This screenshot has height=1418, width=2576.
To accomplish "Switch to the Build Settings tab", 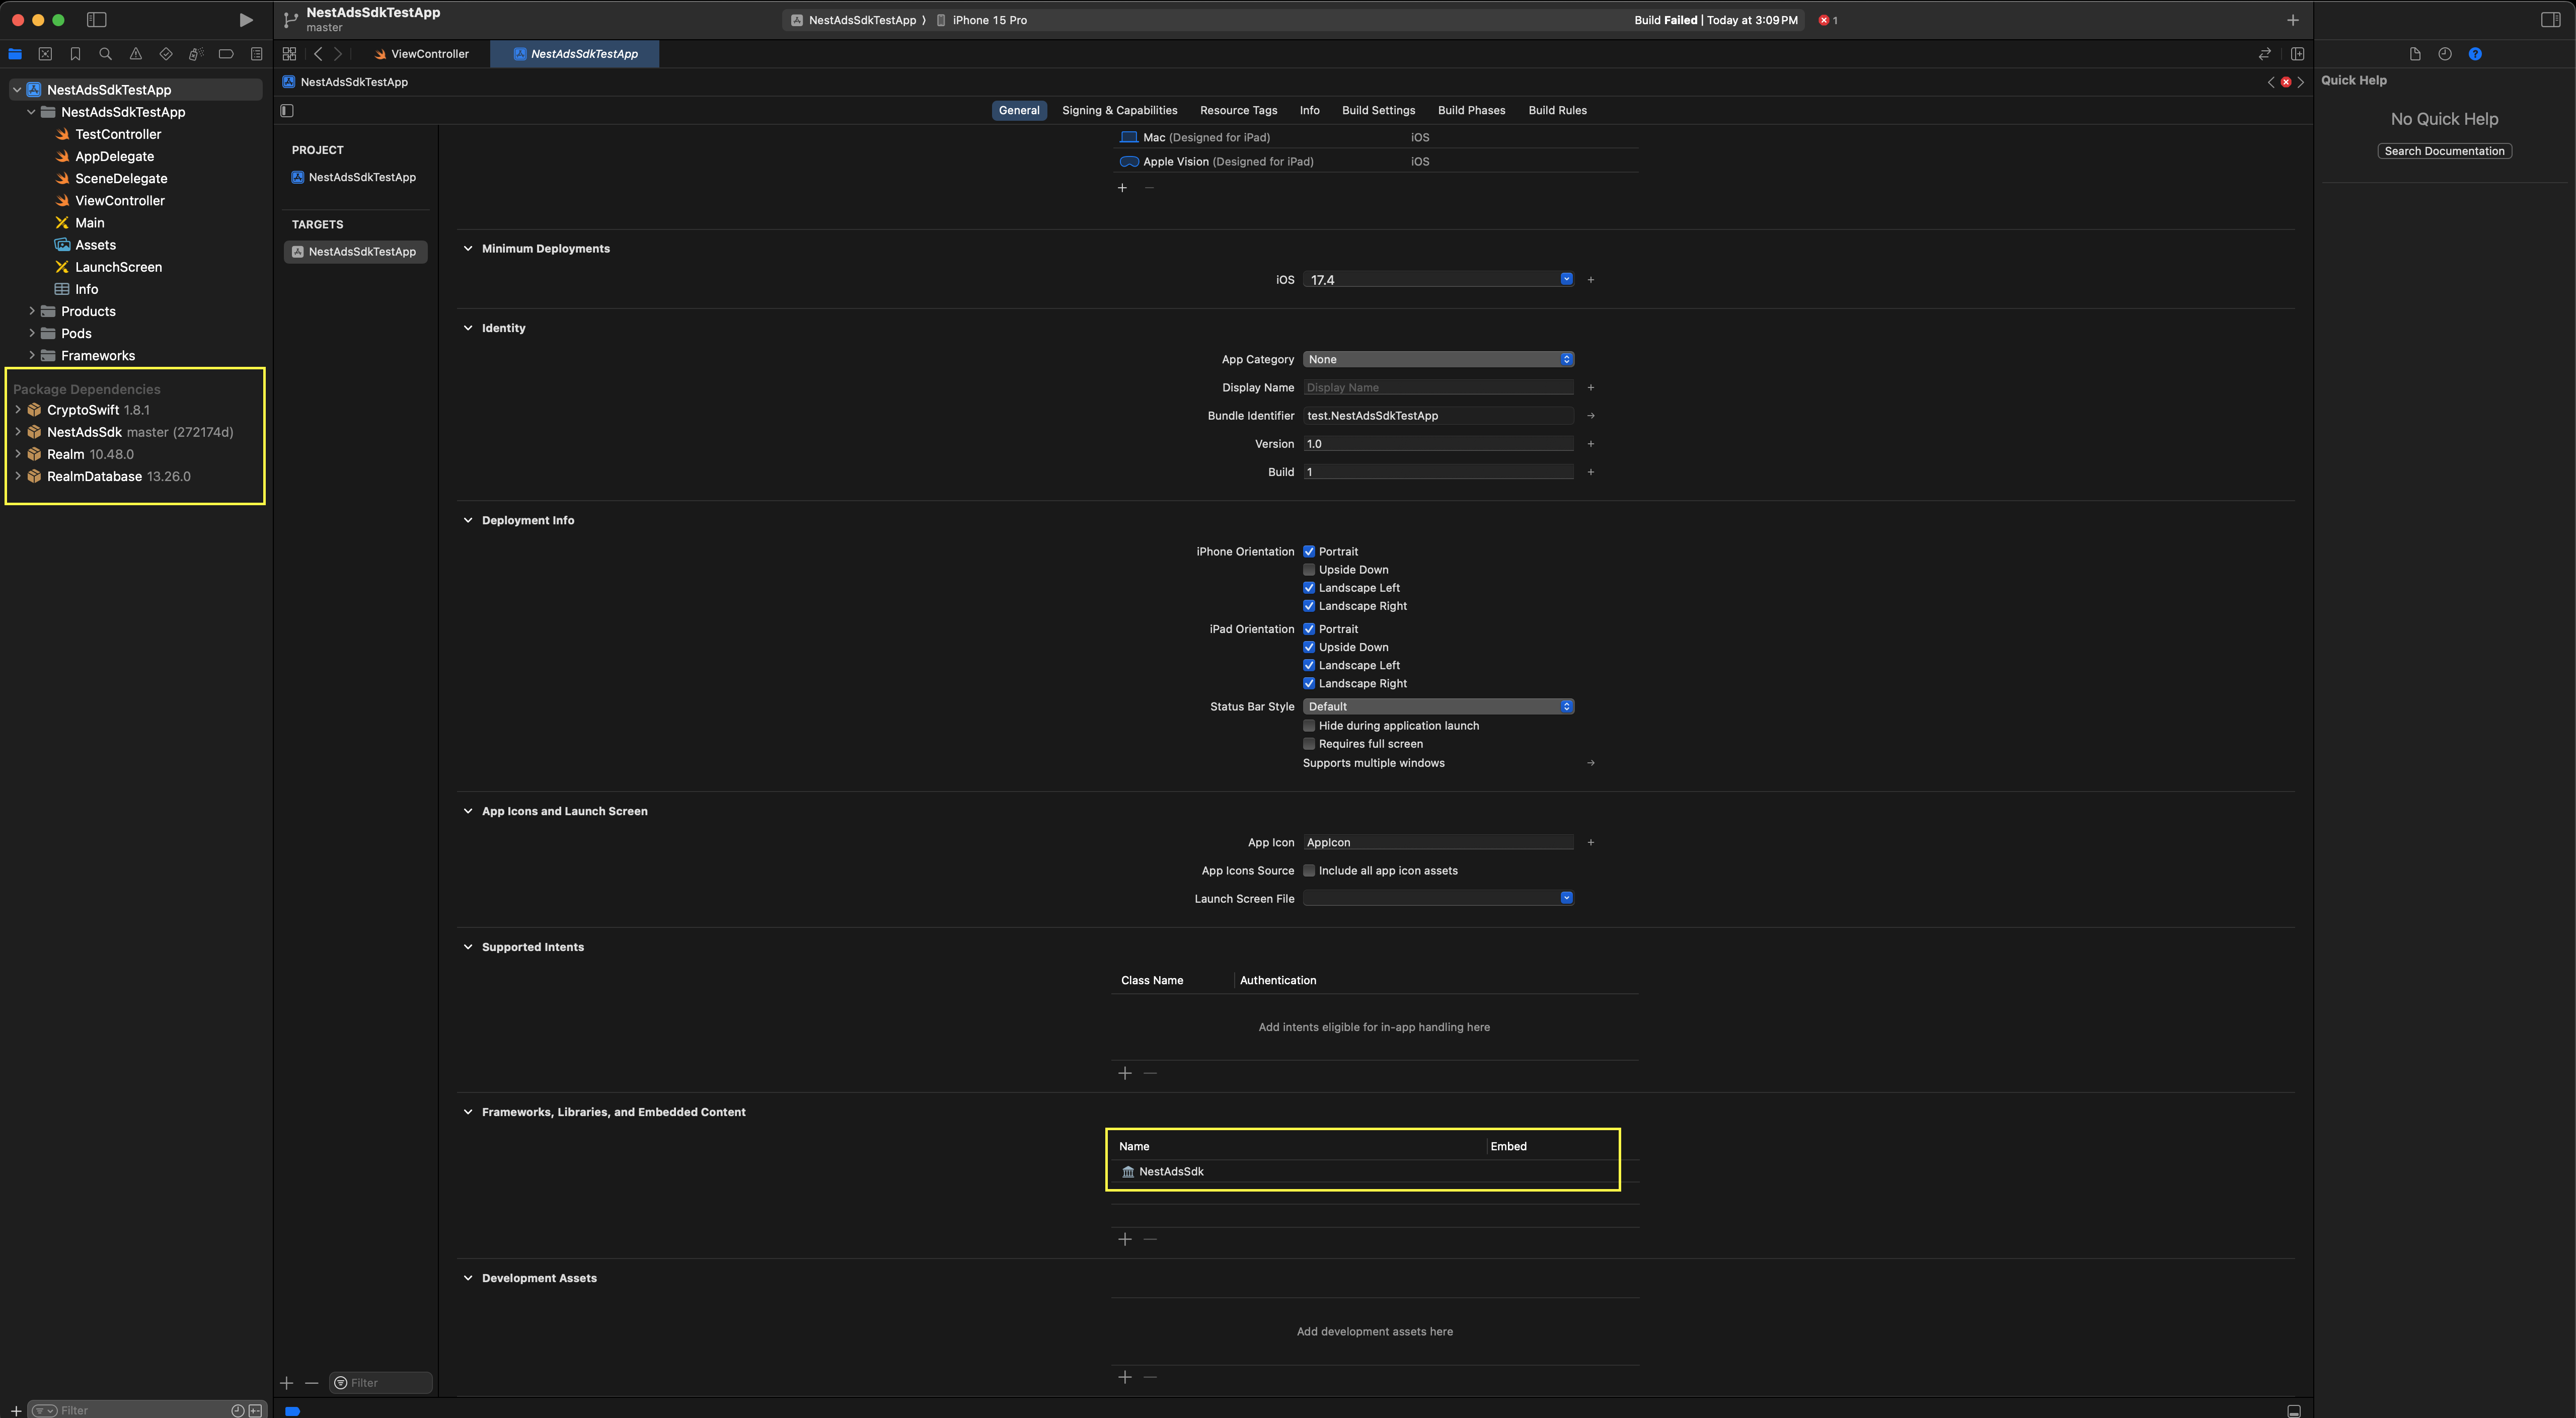I will pyautogui.click(x=1378, y=110).
